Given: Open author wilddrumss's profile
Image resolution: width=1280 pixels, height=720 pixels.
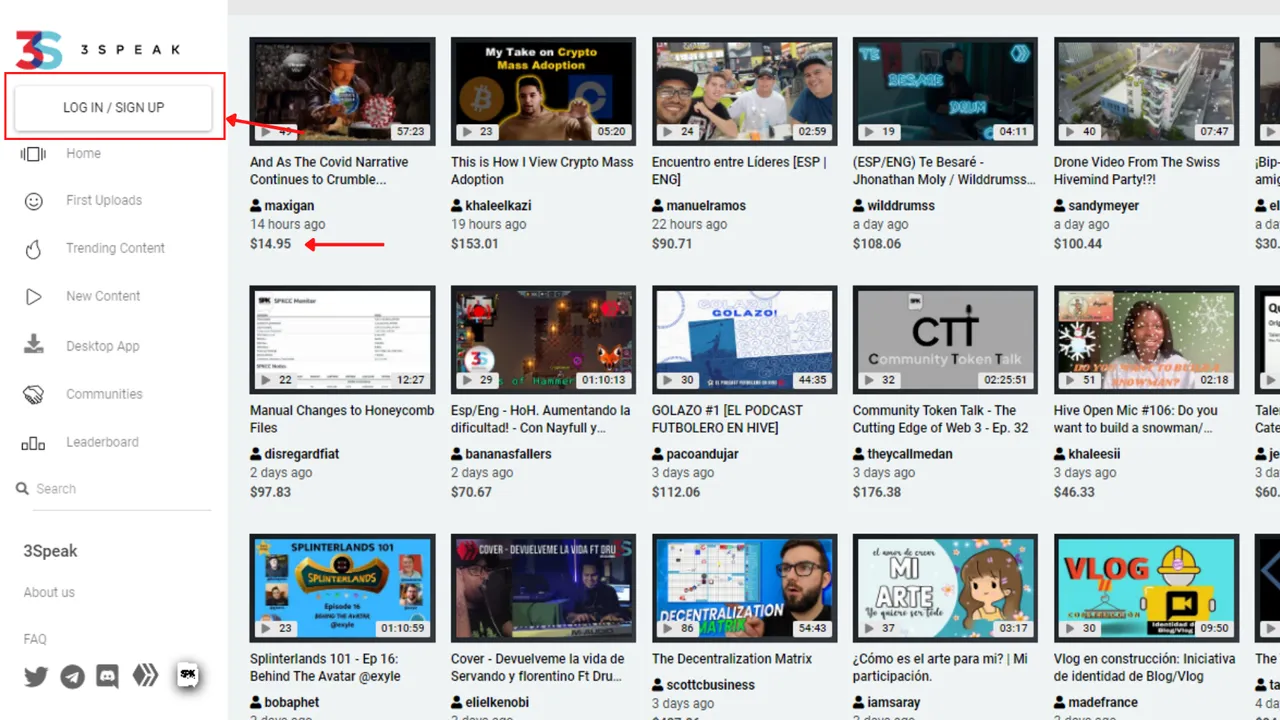Looking at the screenshot, I should pyautogui.click(x=901, y=205).
